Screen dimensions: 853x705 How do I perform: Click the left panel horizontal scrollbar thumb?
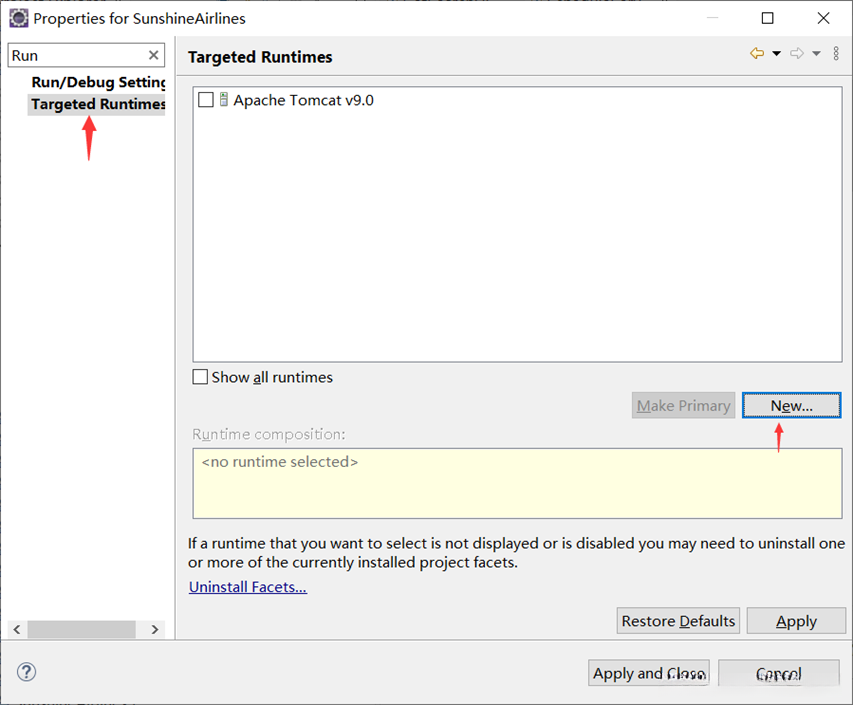[x=81, y=629]
